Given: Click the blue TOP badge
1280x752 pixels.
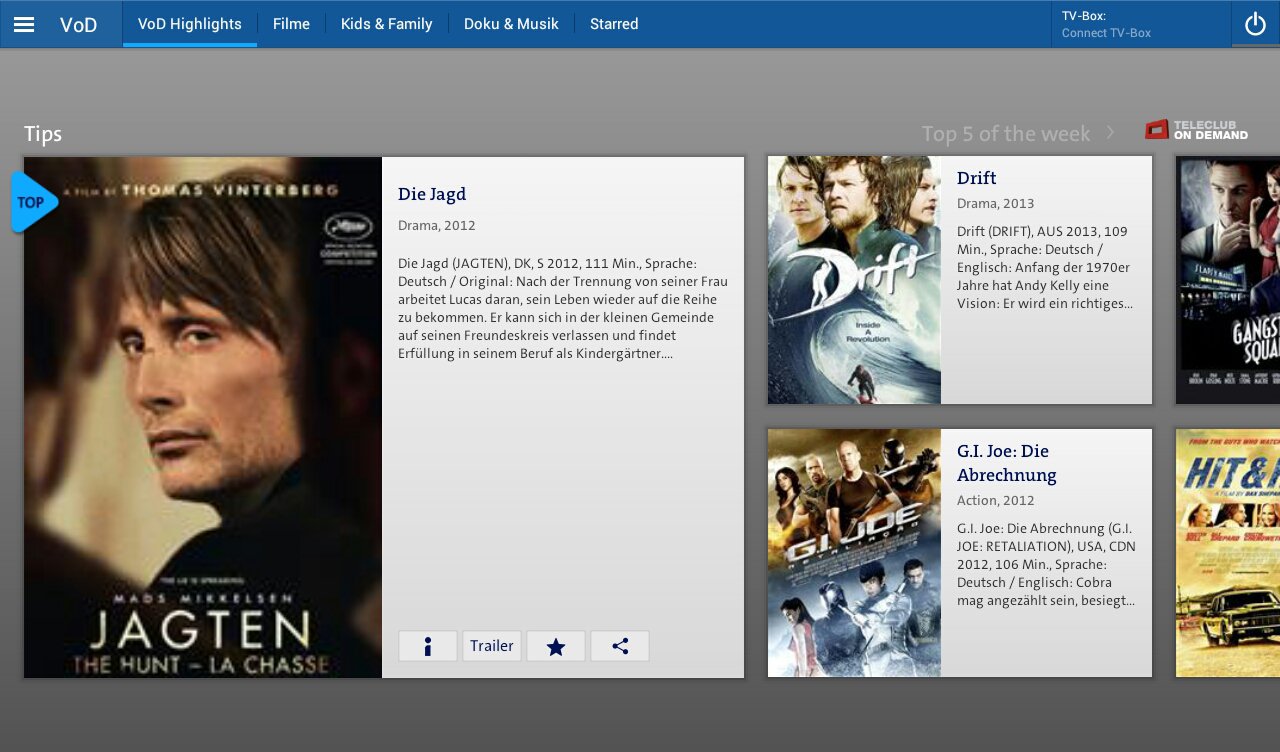Looking at the screenshot, I should click(33, 202).
